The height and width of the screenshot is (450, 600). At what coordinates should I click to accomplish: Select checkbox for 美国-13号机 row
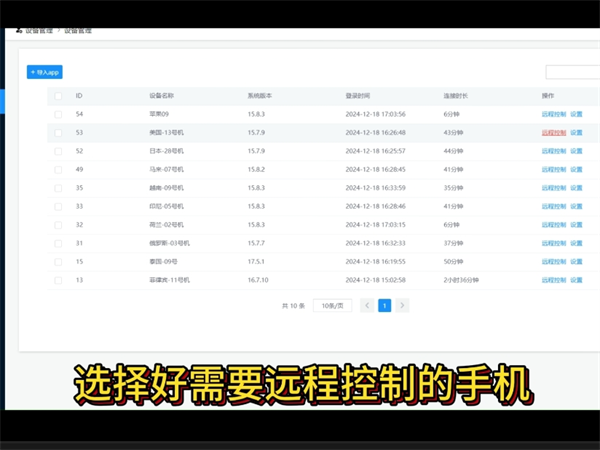click(x=58, y=132)
